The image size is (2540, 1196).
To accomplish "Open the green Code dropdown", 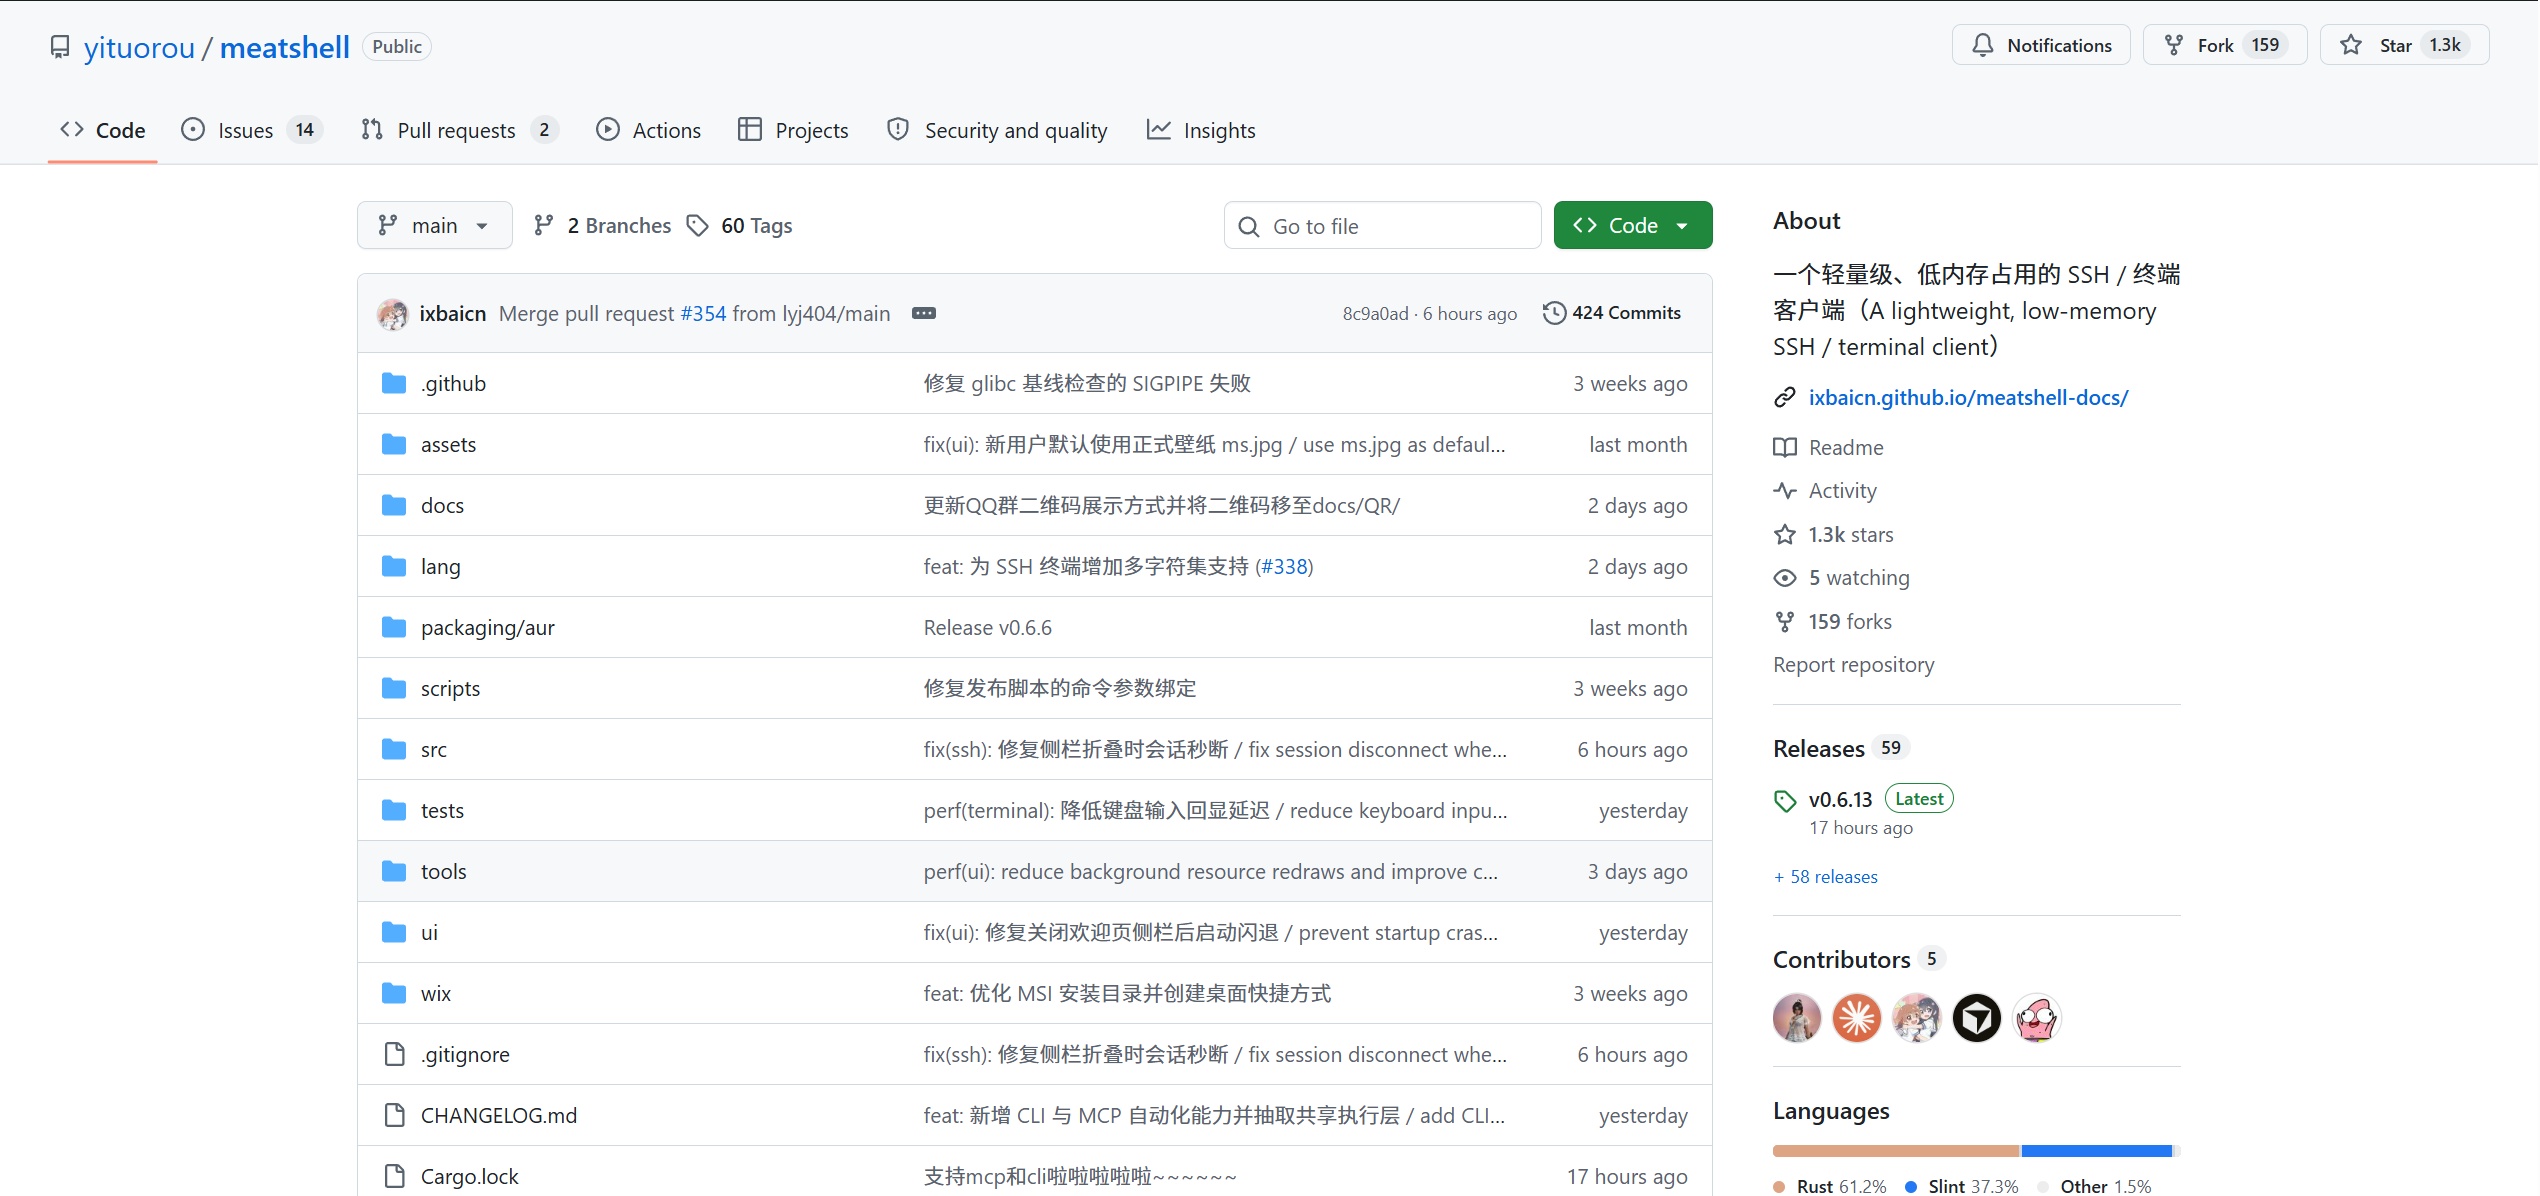I will point(1633,226).
